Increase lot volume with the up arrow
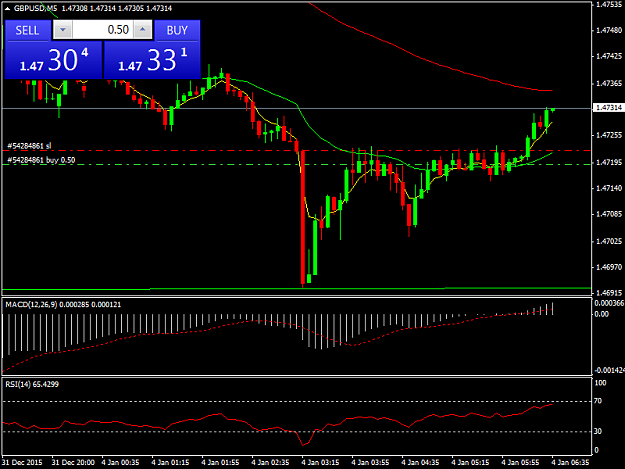Image resolution: width=625 pixels, height=469 pixels. (x=143, y=30)
